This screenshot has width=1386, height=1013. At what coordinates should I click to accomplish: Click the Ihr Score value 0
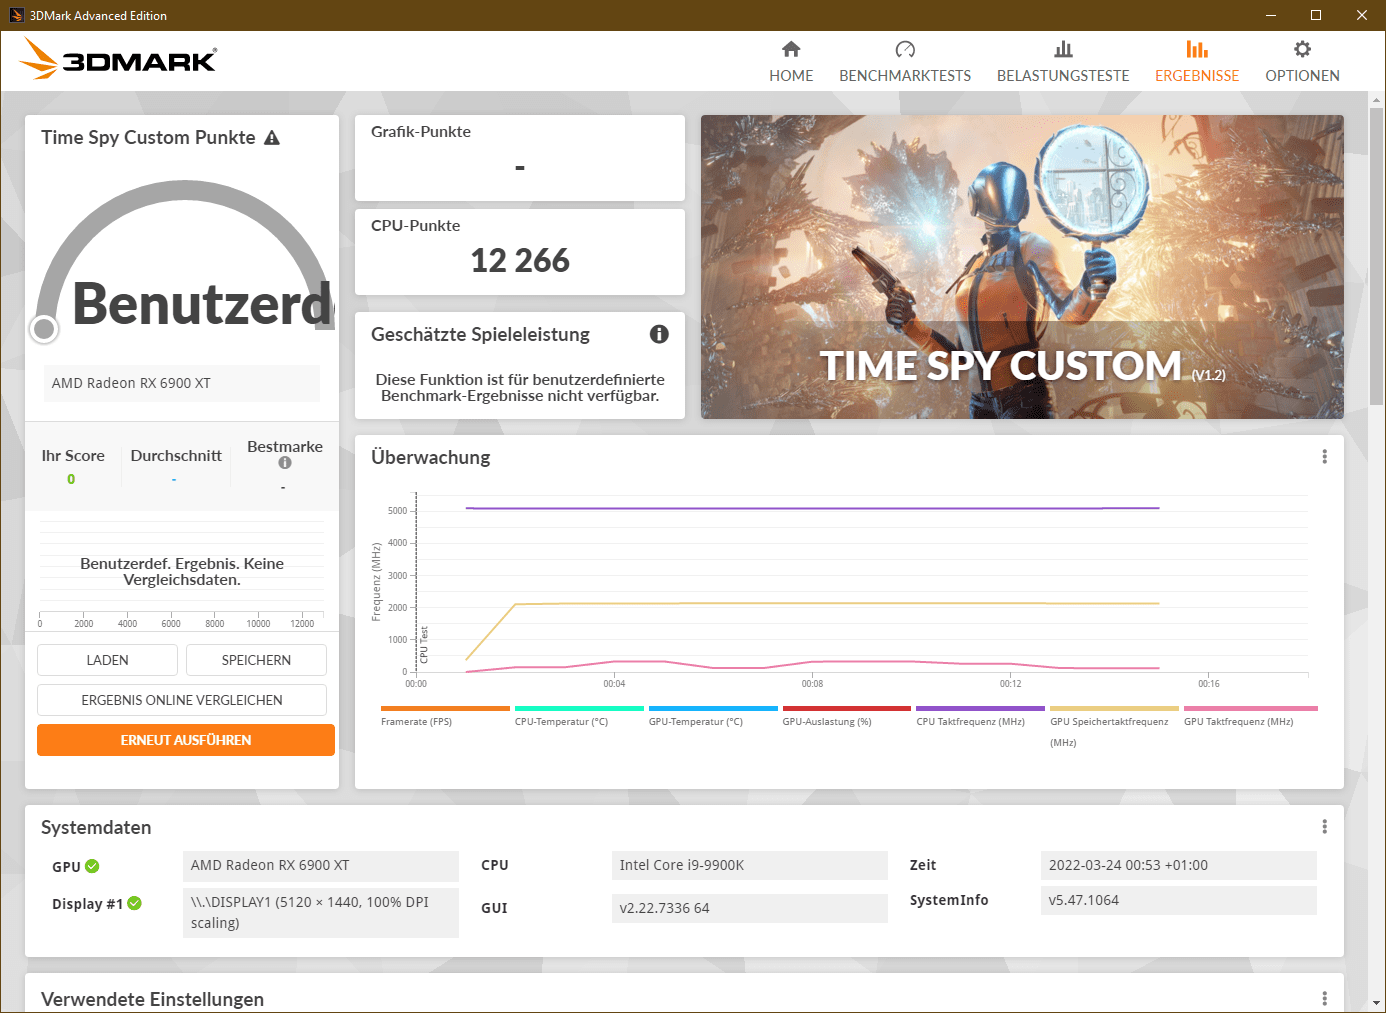pyautogui.click(x=71, y=479)
